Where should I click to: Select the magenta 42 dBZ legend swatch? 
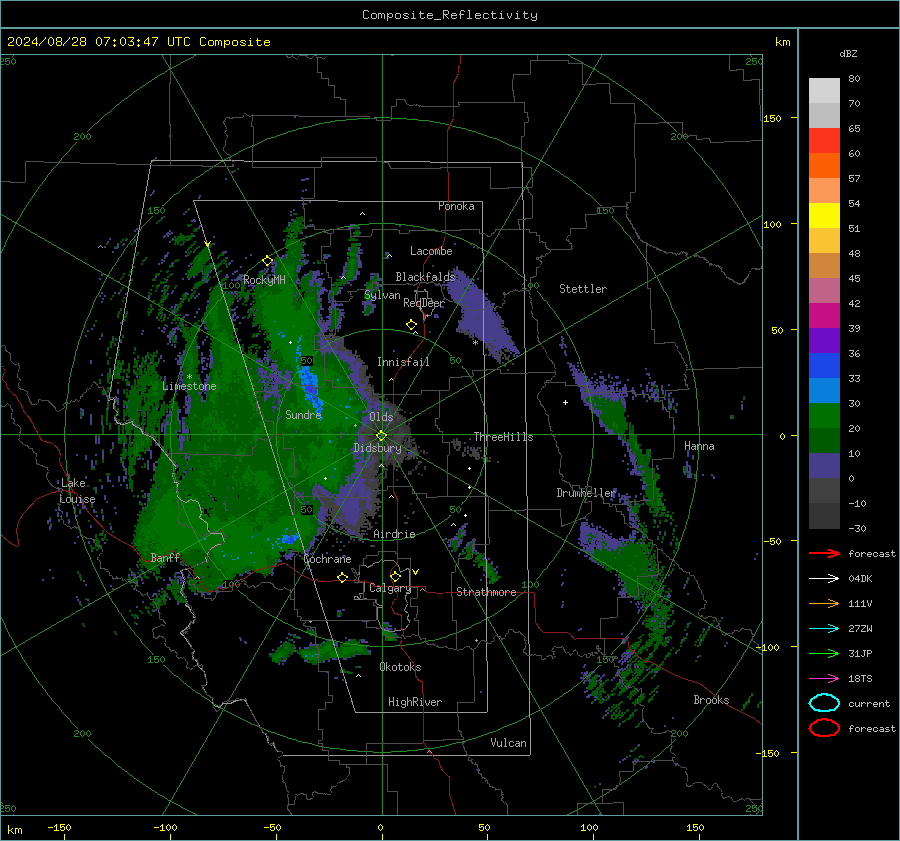824,316
